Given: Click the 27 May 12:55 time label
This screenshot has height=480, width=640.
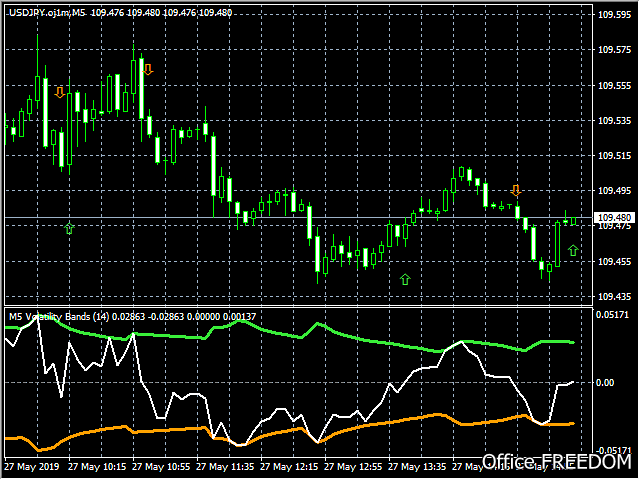Looking at the screenshot, I should click(x=353, y=467).
